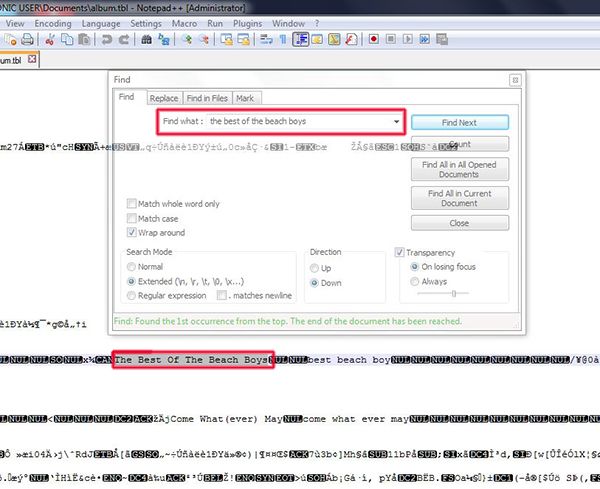The height and width of the screenshot is (489, 600).
Task: Switch to the Mark tab
Action: point(245,98)
